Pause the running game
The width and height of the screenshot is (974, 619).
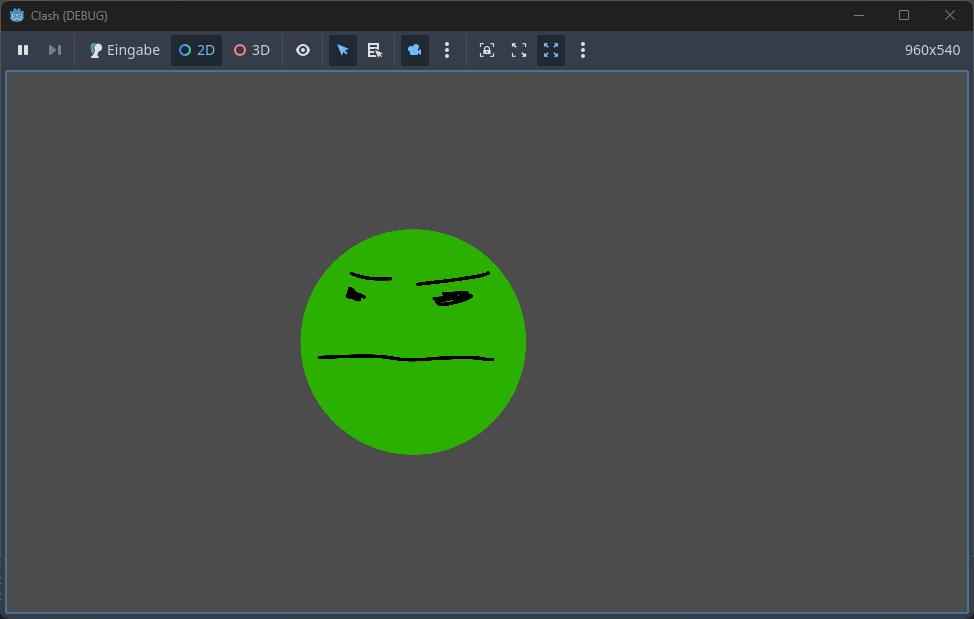point(23,50)
